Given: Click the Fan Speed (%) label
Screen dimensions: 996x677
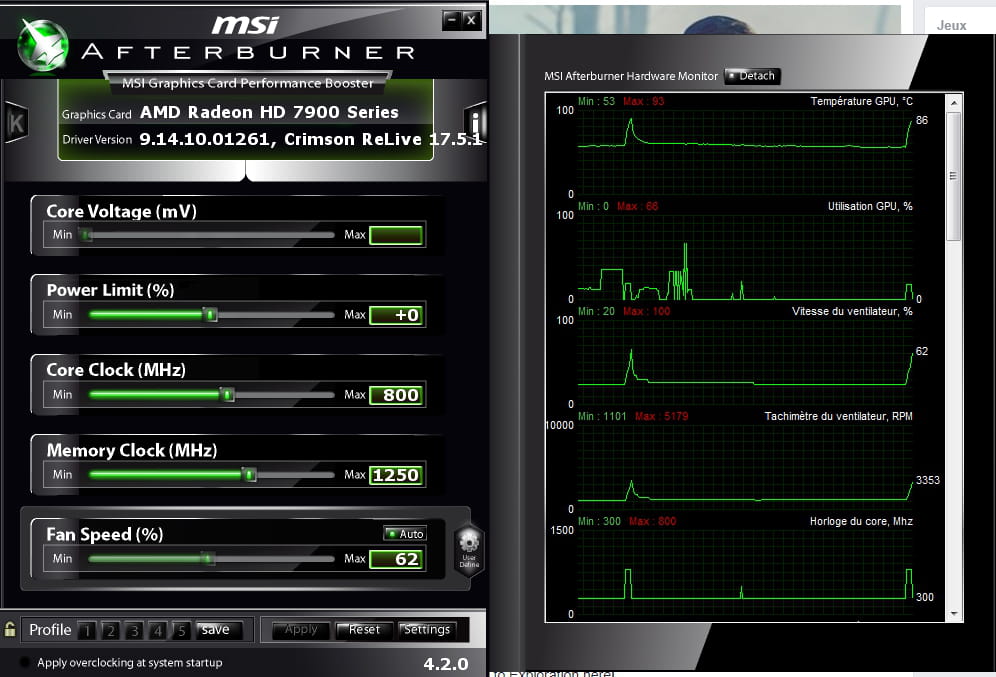Looking at the screenshot, I should point(105,535).
